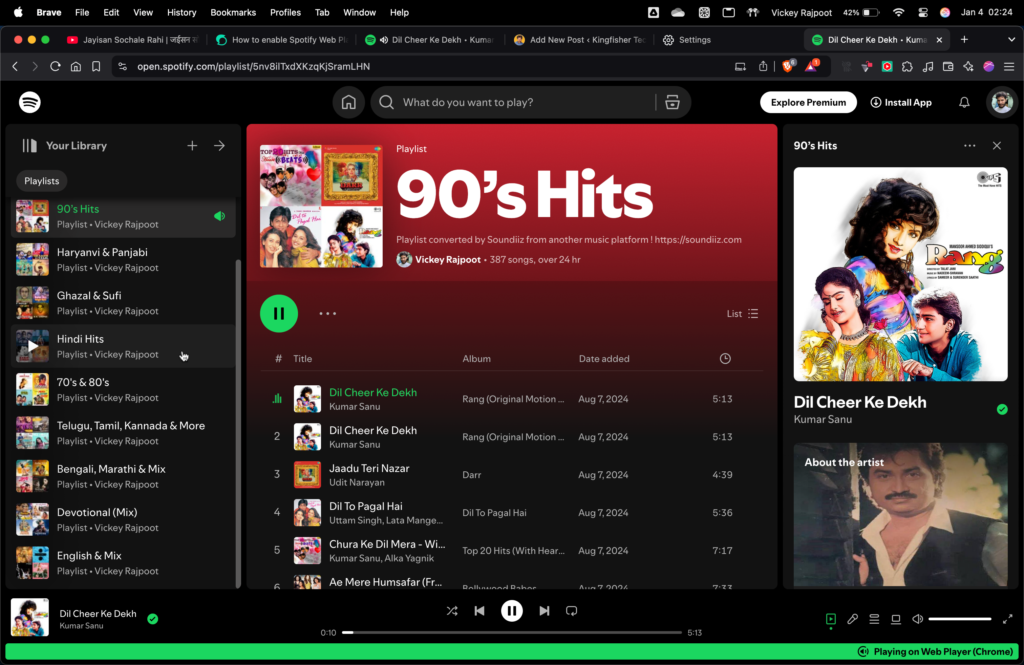The height and width of the screenshot is (665, 1024).
Task: Toggle saved checkmark in now playing panel
Action: tap(1002, 410)
